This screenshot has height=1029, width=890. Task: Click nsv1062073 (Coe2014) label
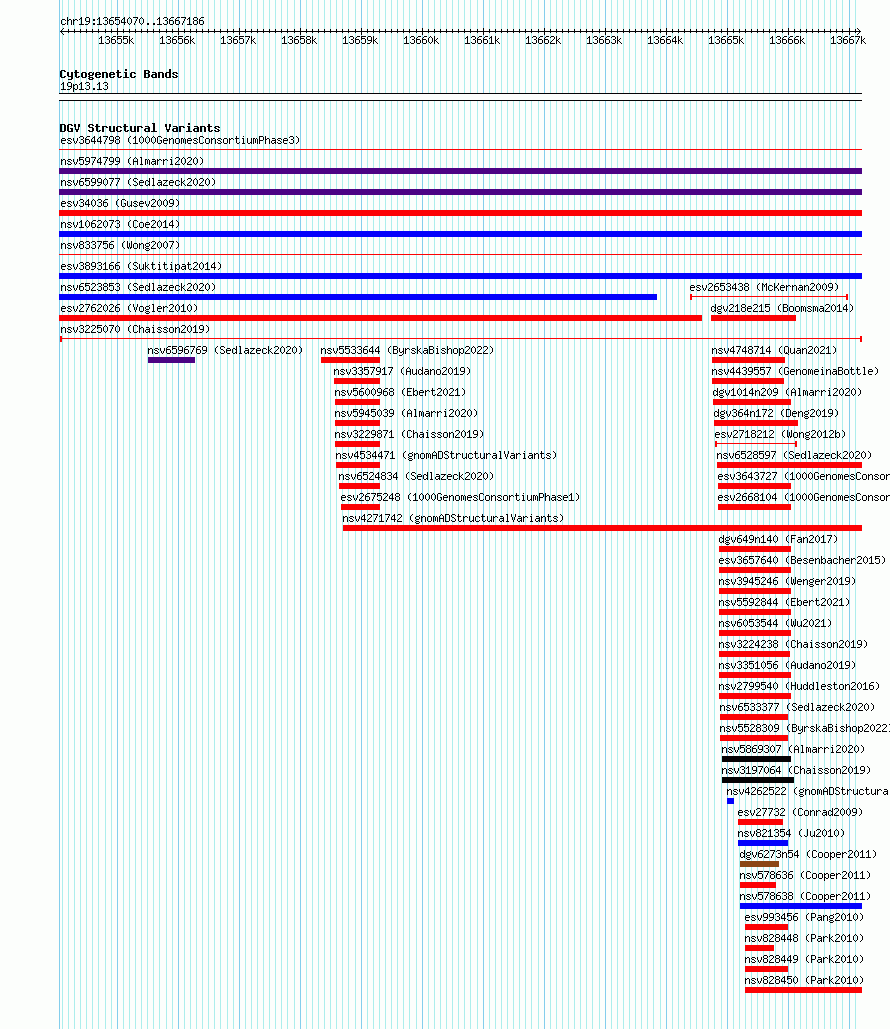click(120, 224)
